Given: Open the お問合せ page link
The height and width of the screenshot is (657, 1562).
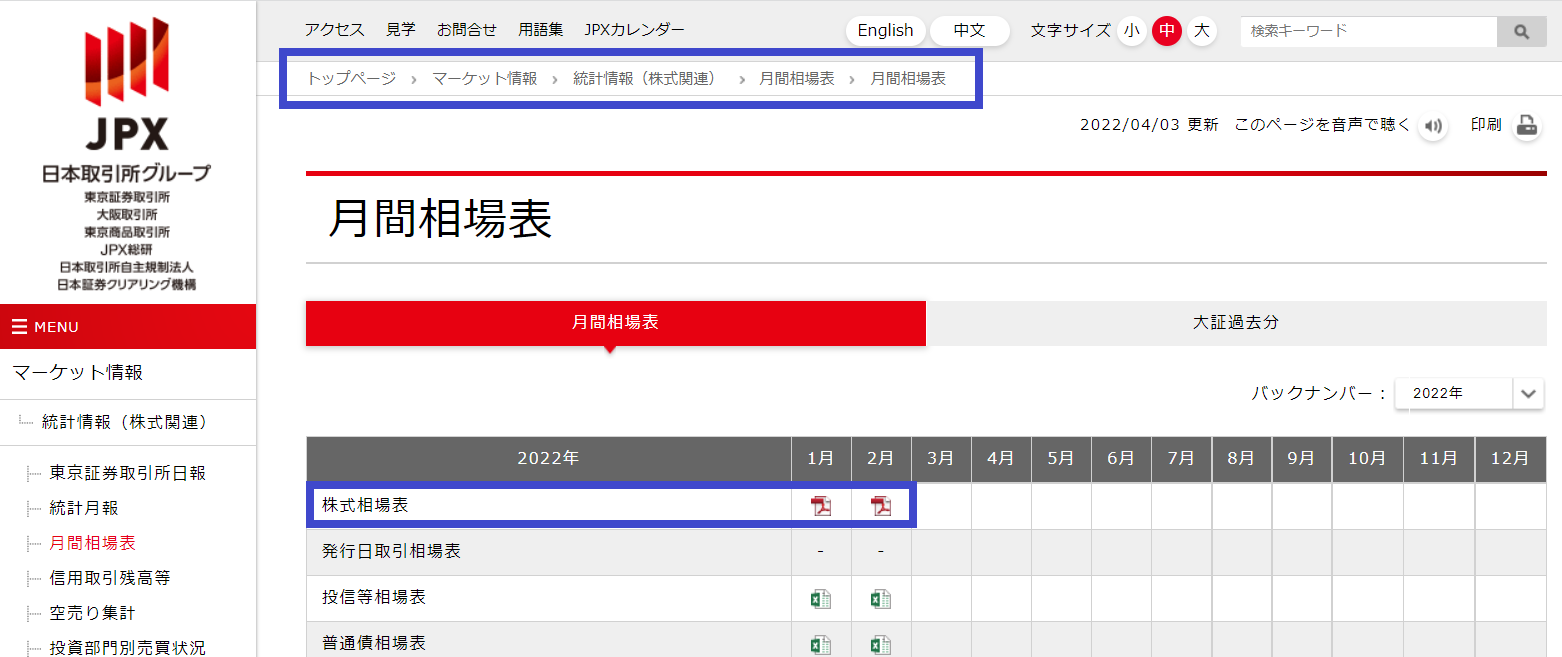Looking at the screenshot, I should (466, 29).
